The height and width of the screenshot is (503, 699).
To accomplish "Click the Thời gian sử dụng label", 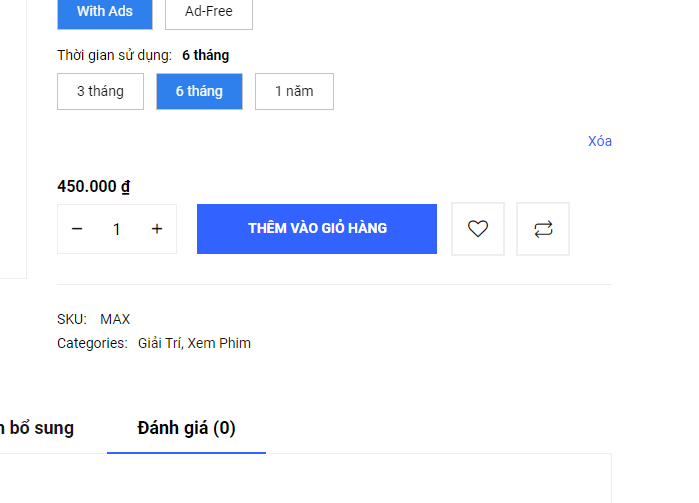I will pos(114,55).
